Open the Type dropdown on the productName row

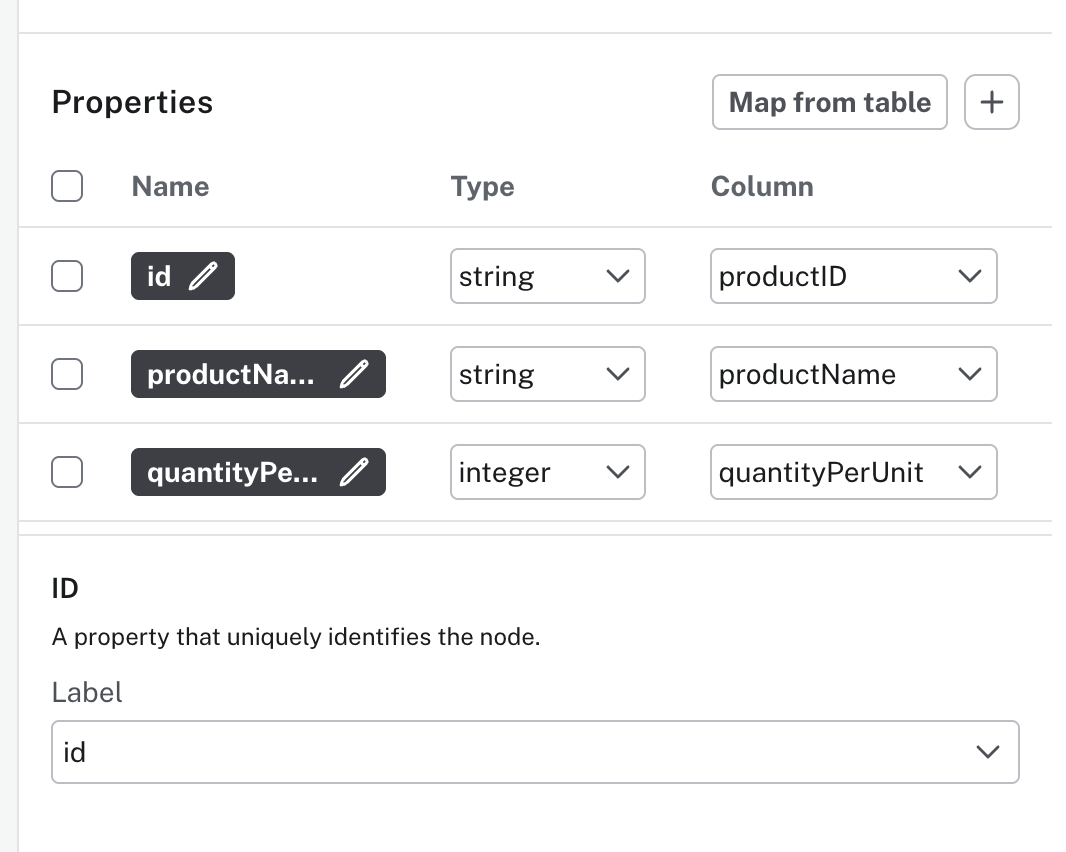click(547, 374)
